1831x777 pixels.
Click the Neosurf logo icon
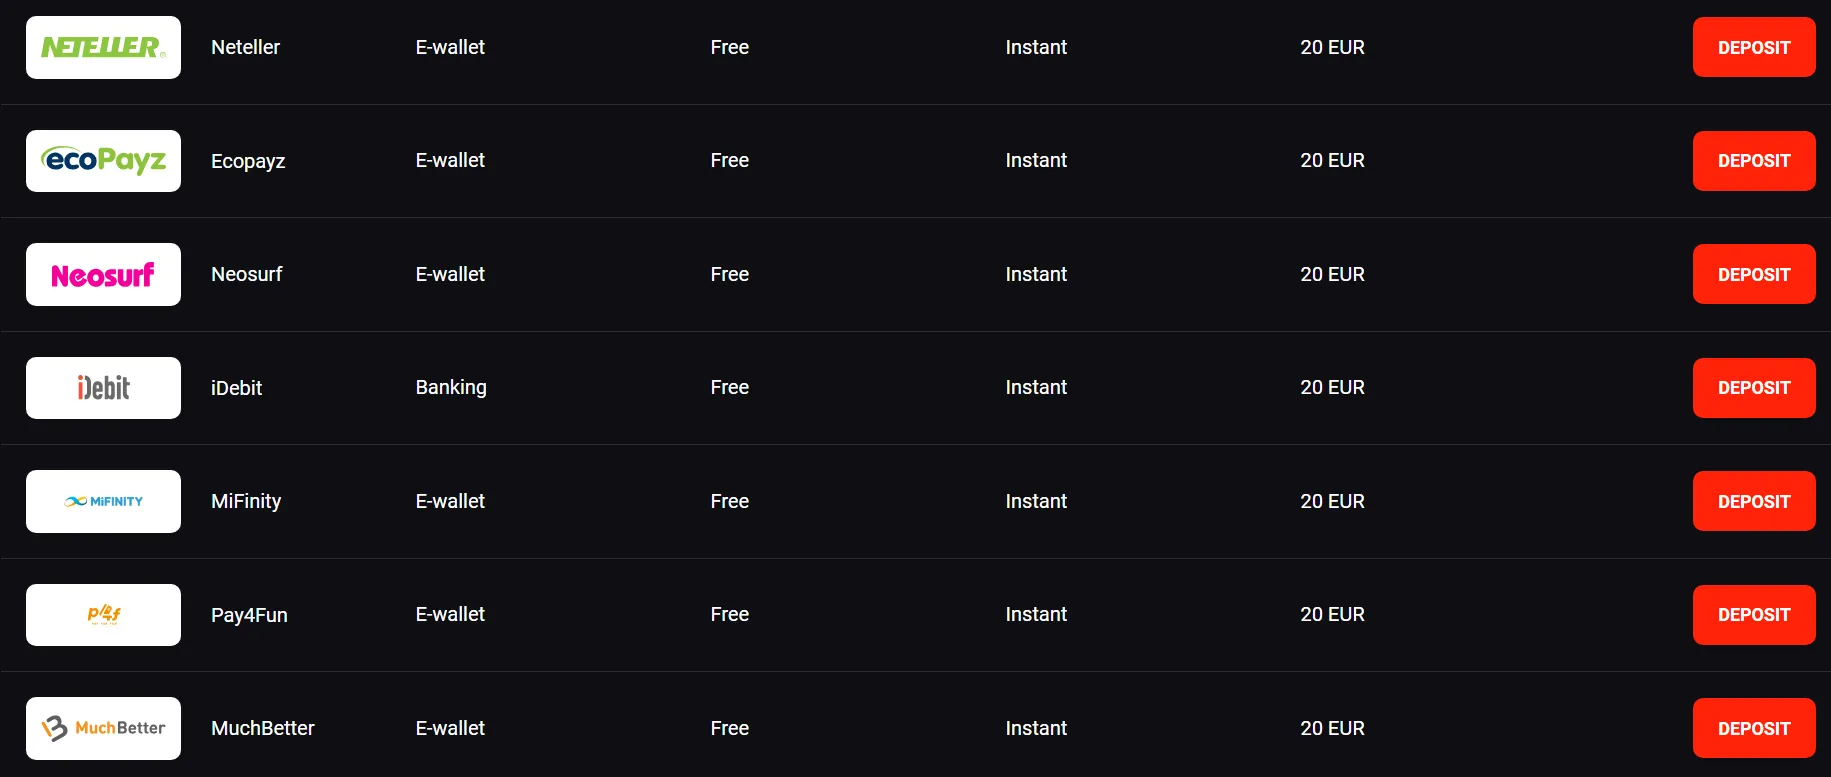pyautogui.click(x=103, y=274)
